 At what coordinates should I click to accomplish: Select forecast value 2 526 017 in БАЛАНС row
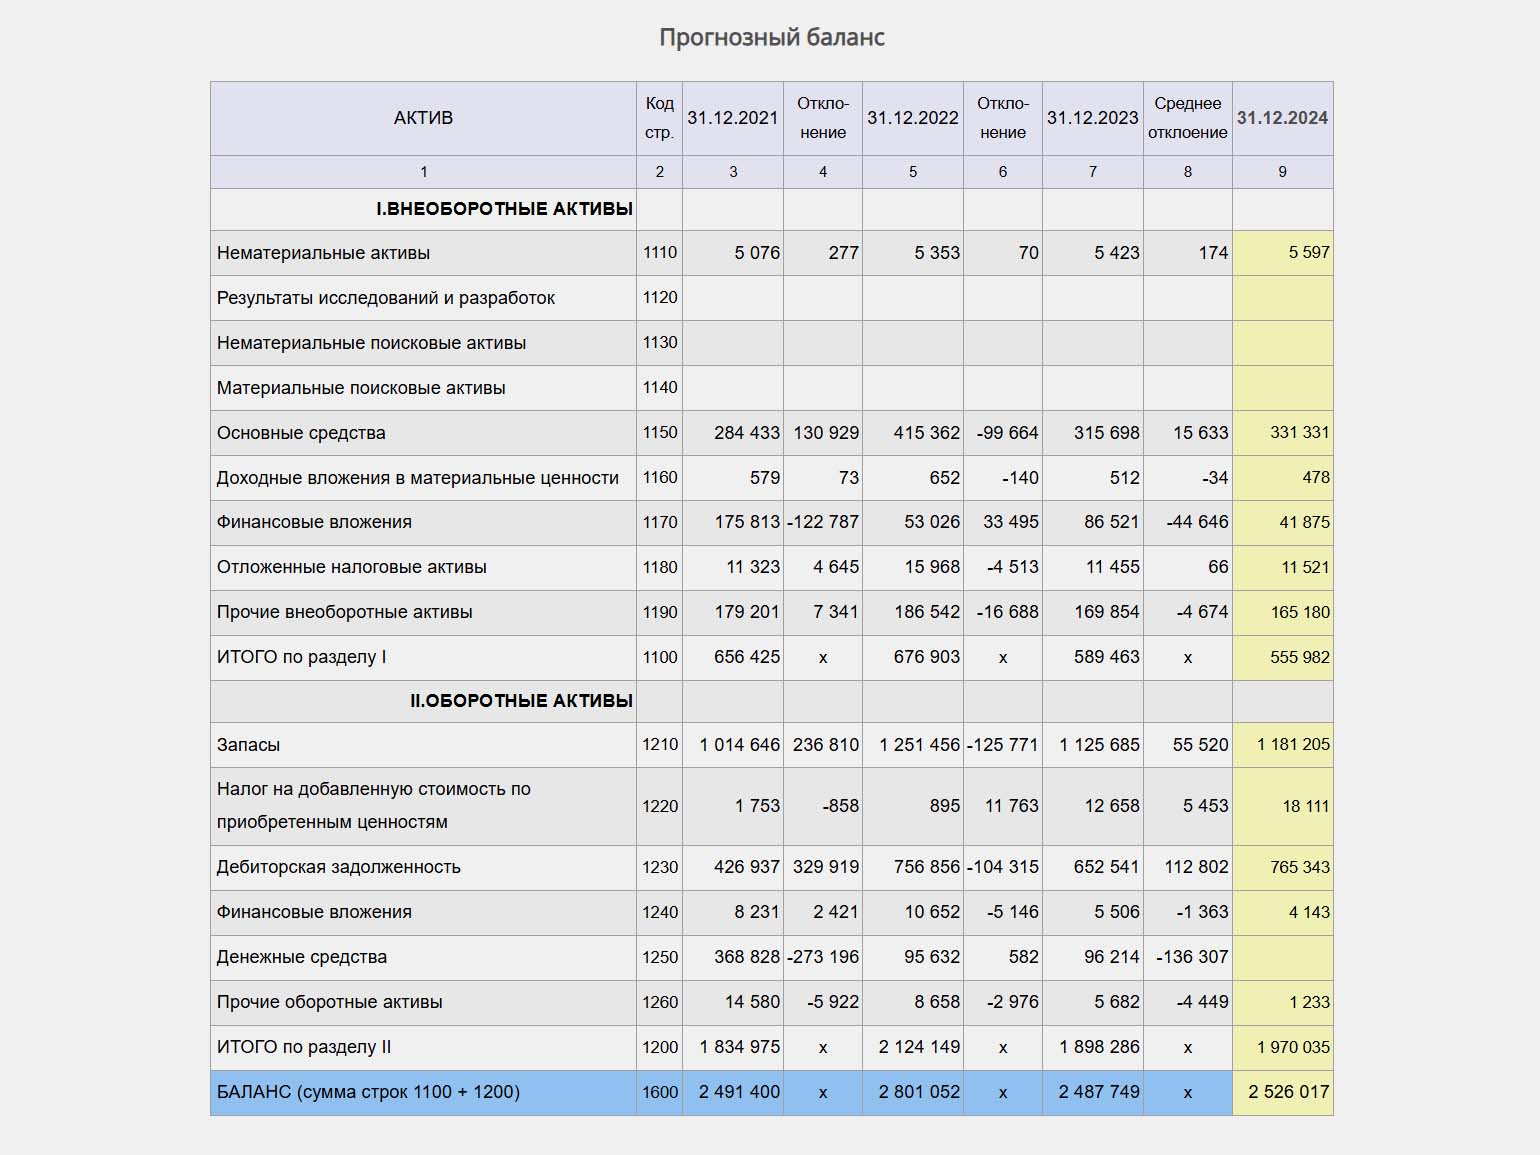click(1288, 1092)
